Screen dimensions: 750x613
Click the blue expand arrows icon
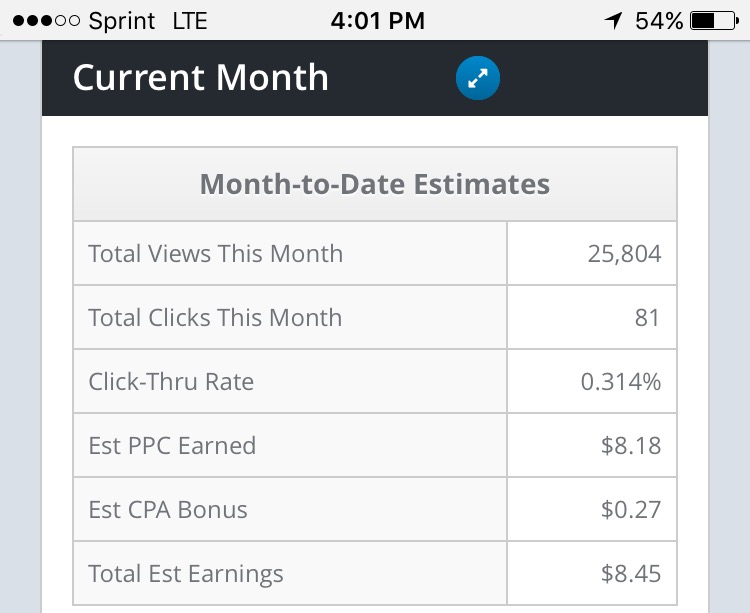[x=477, y=79]
